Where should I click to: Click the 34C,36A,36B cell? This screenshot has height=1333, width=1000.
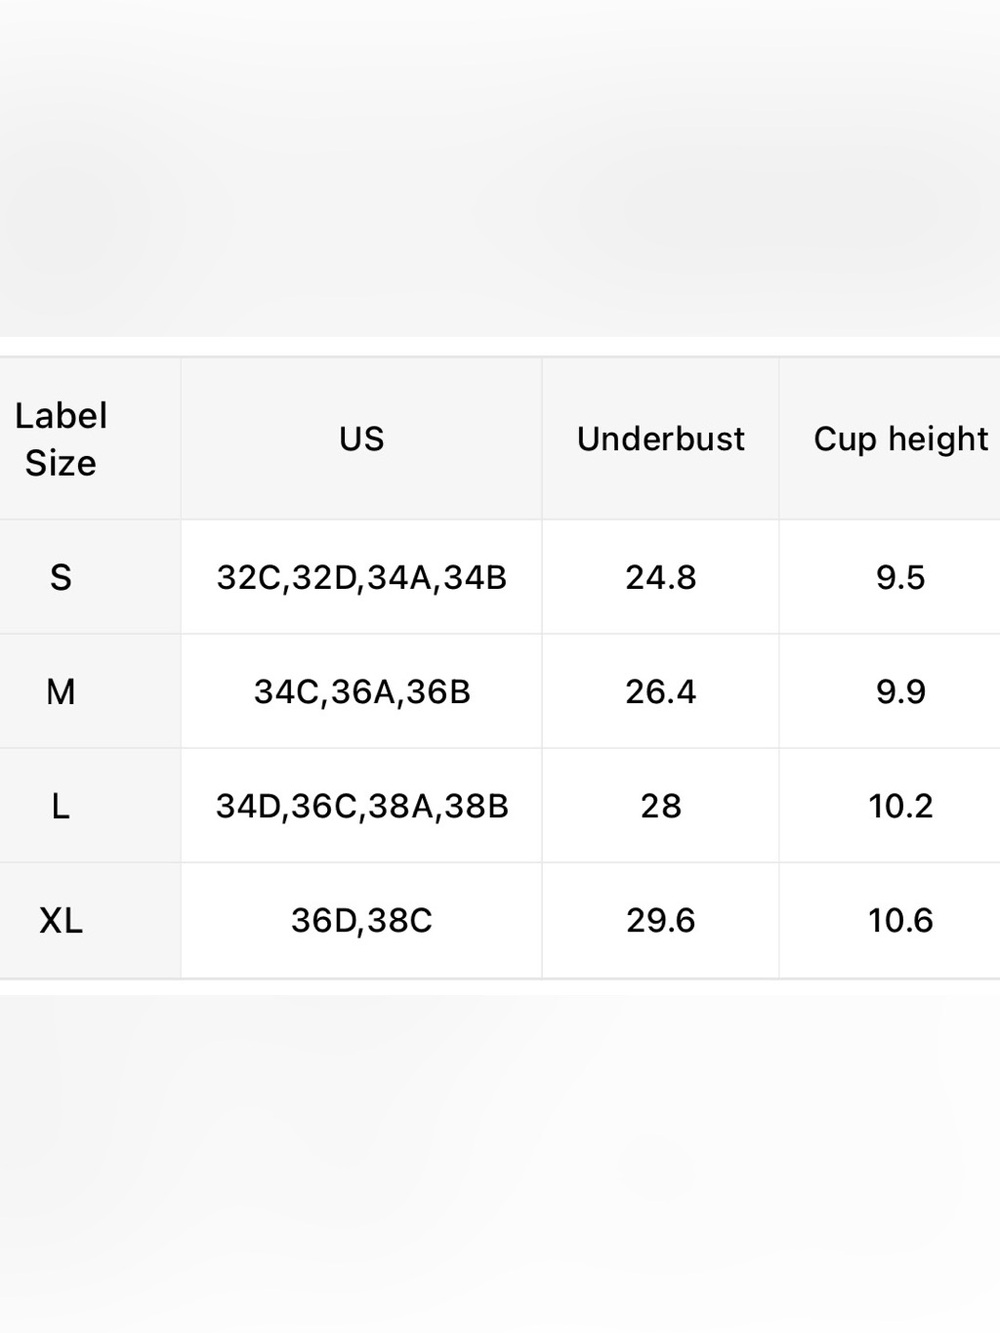(361, 691)
